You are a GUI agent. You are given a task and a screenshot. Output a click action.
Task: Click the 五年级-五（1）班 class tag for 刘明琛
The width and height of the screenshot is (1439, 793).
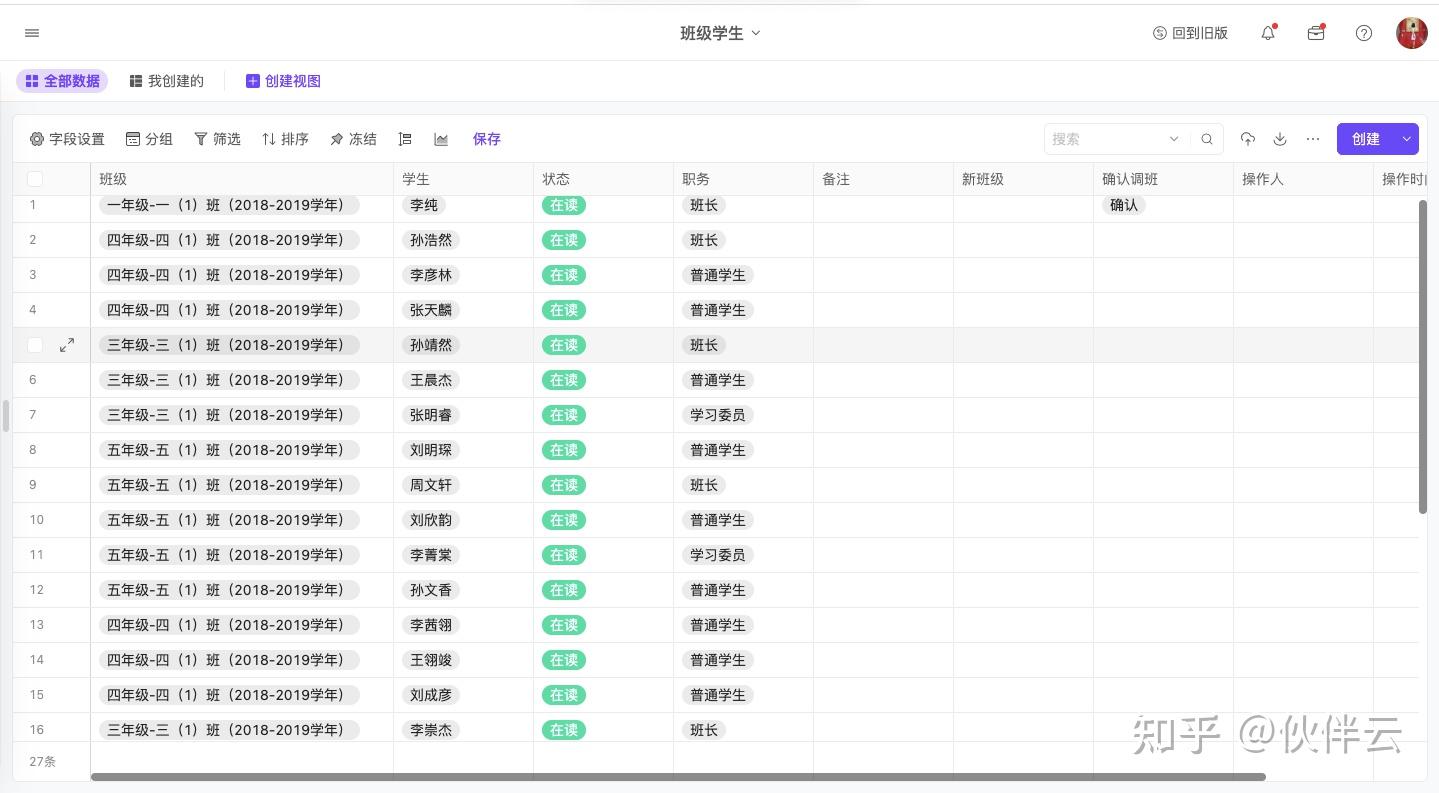(229, 450)
